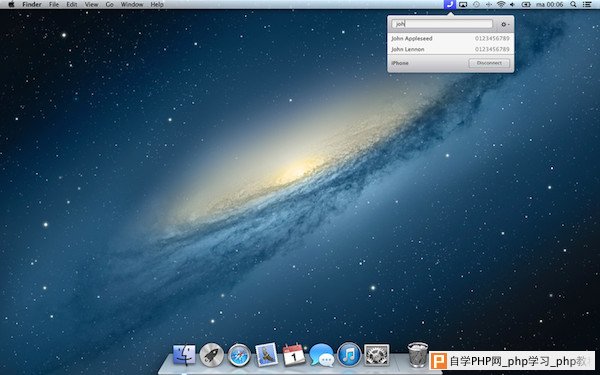
Task: Click the phone dialer menu bar icon
Action: [450, 5]
